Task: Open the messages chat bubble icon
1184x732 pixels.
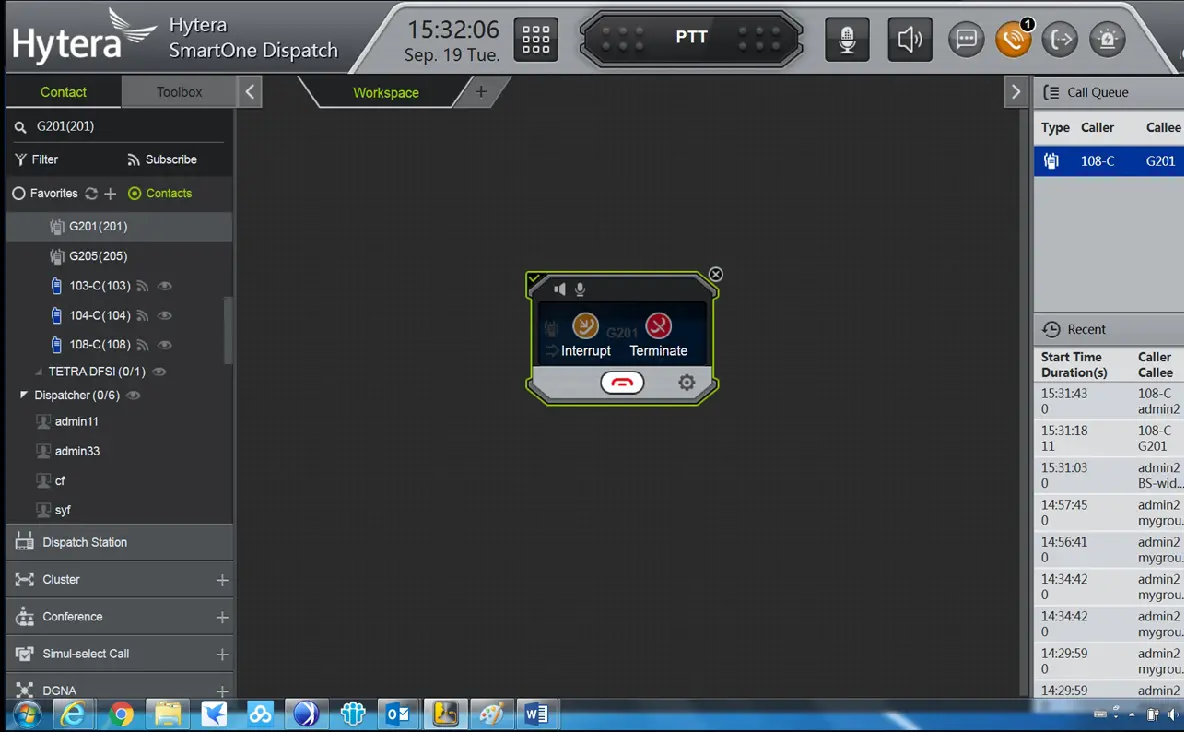Action: 966,40
